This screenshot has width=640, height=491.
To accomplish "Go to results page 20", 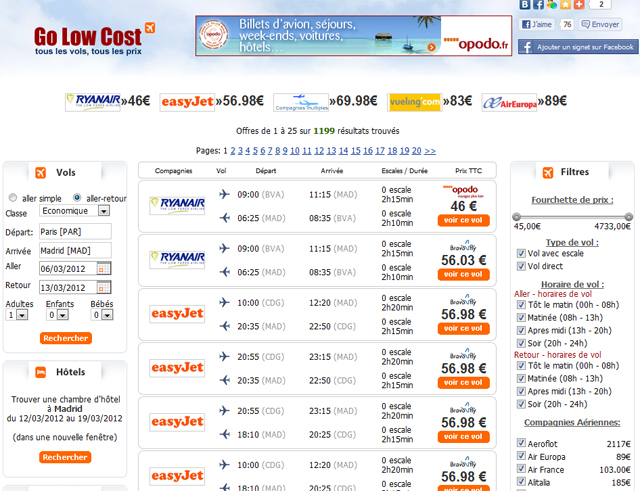I will (x=416, y=151).
